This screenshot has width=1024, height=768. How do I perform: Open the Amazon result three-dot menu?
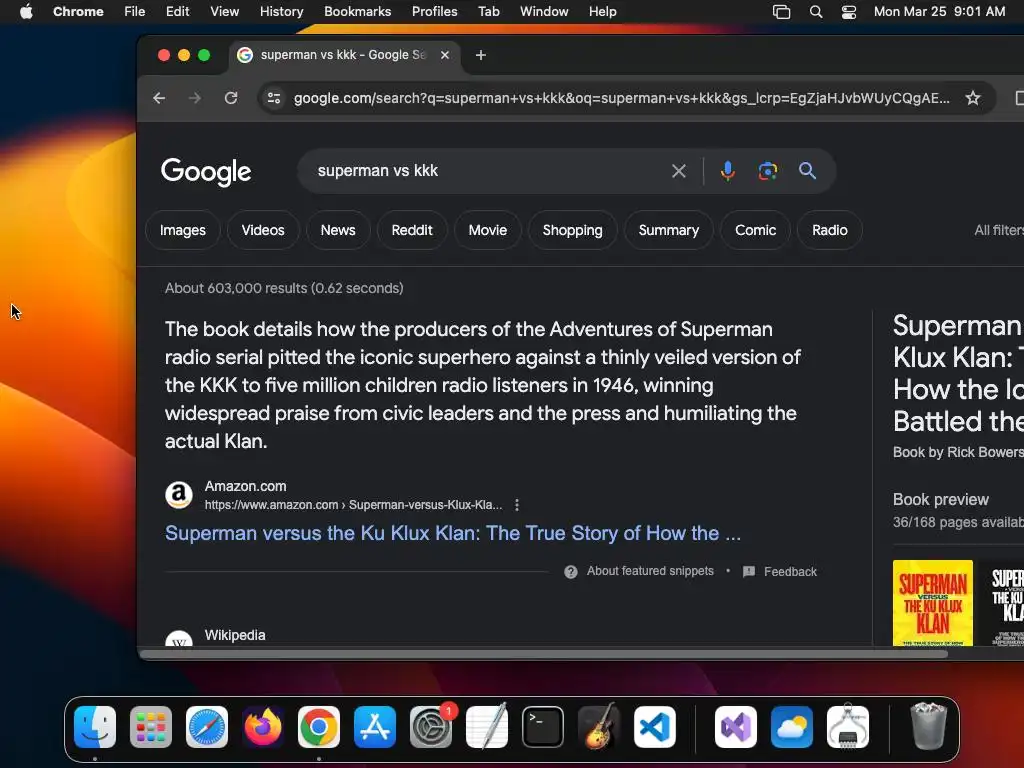pyautogui.click(x=517, y=505)
